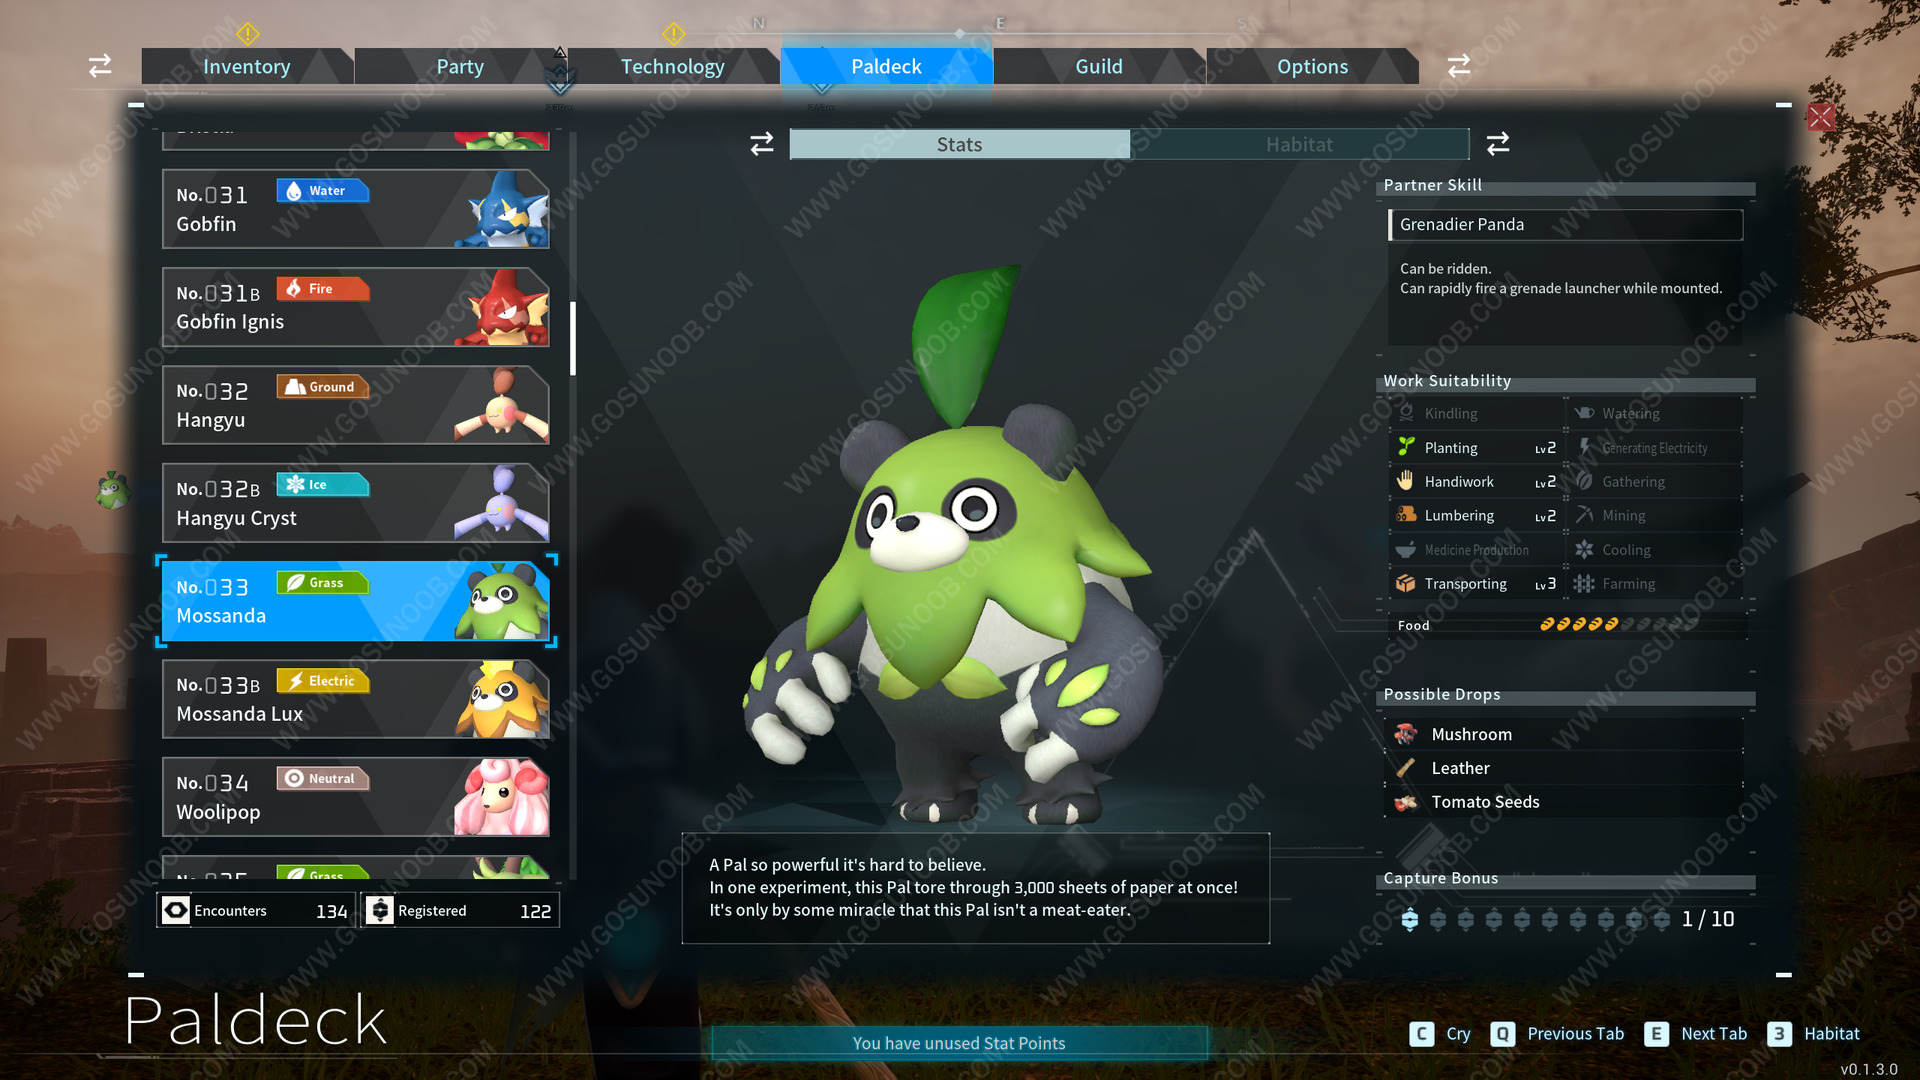
Task: Open the Guild tab
Action: 1099,66
